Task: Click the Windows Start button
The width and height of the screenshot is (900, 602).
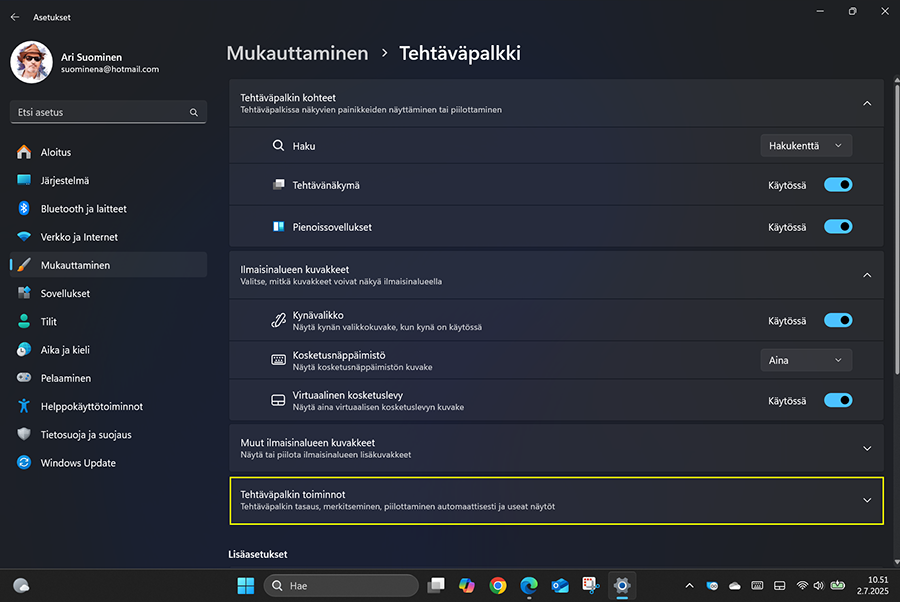Action: tap(246, 585)
